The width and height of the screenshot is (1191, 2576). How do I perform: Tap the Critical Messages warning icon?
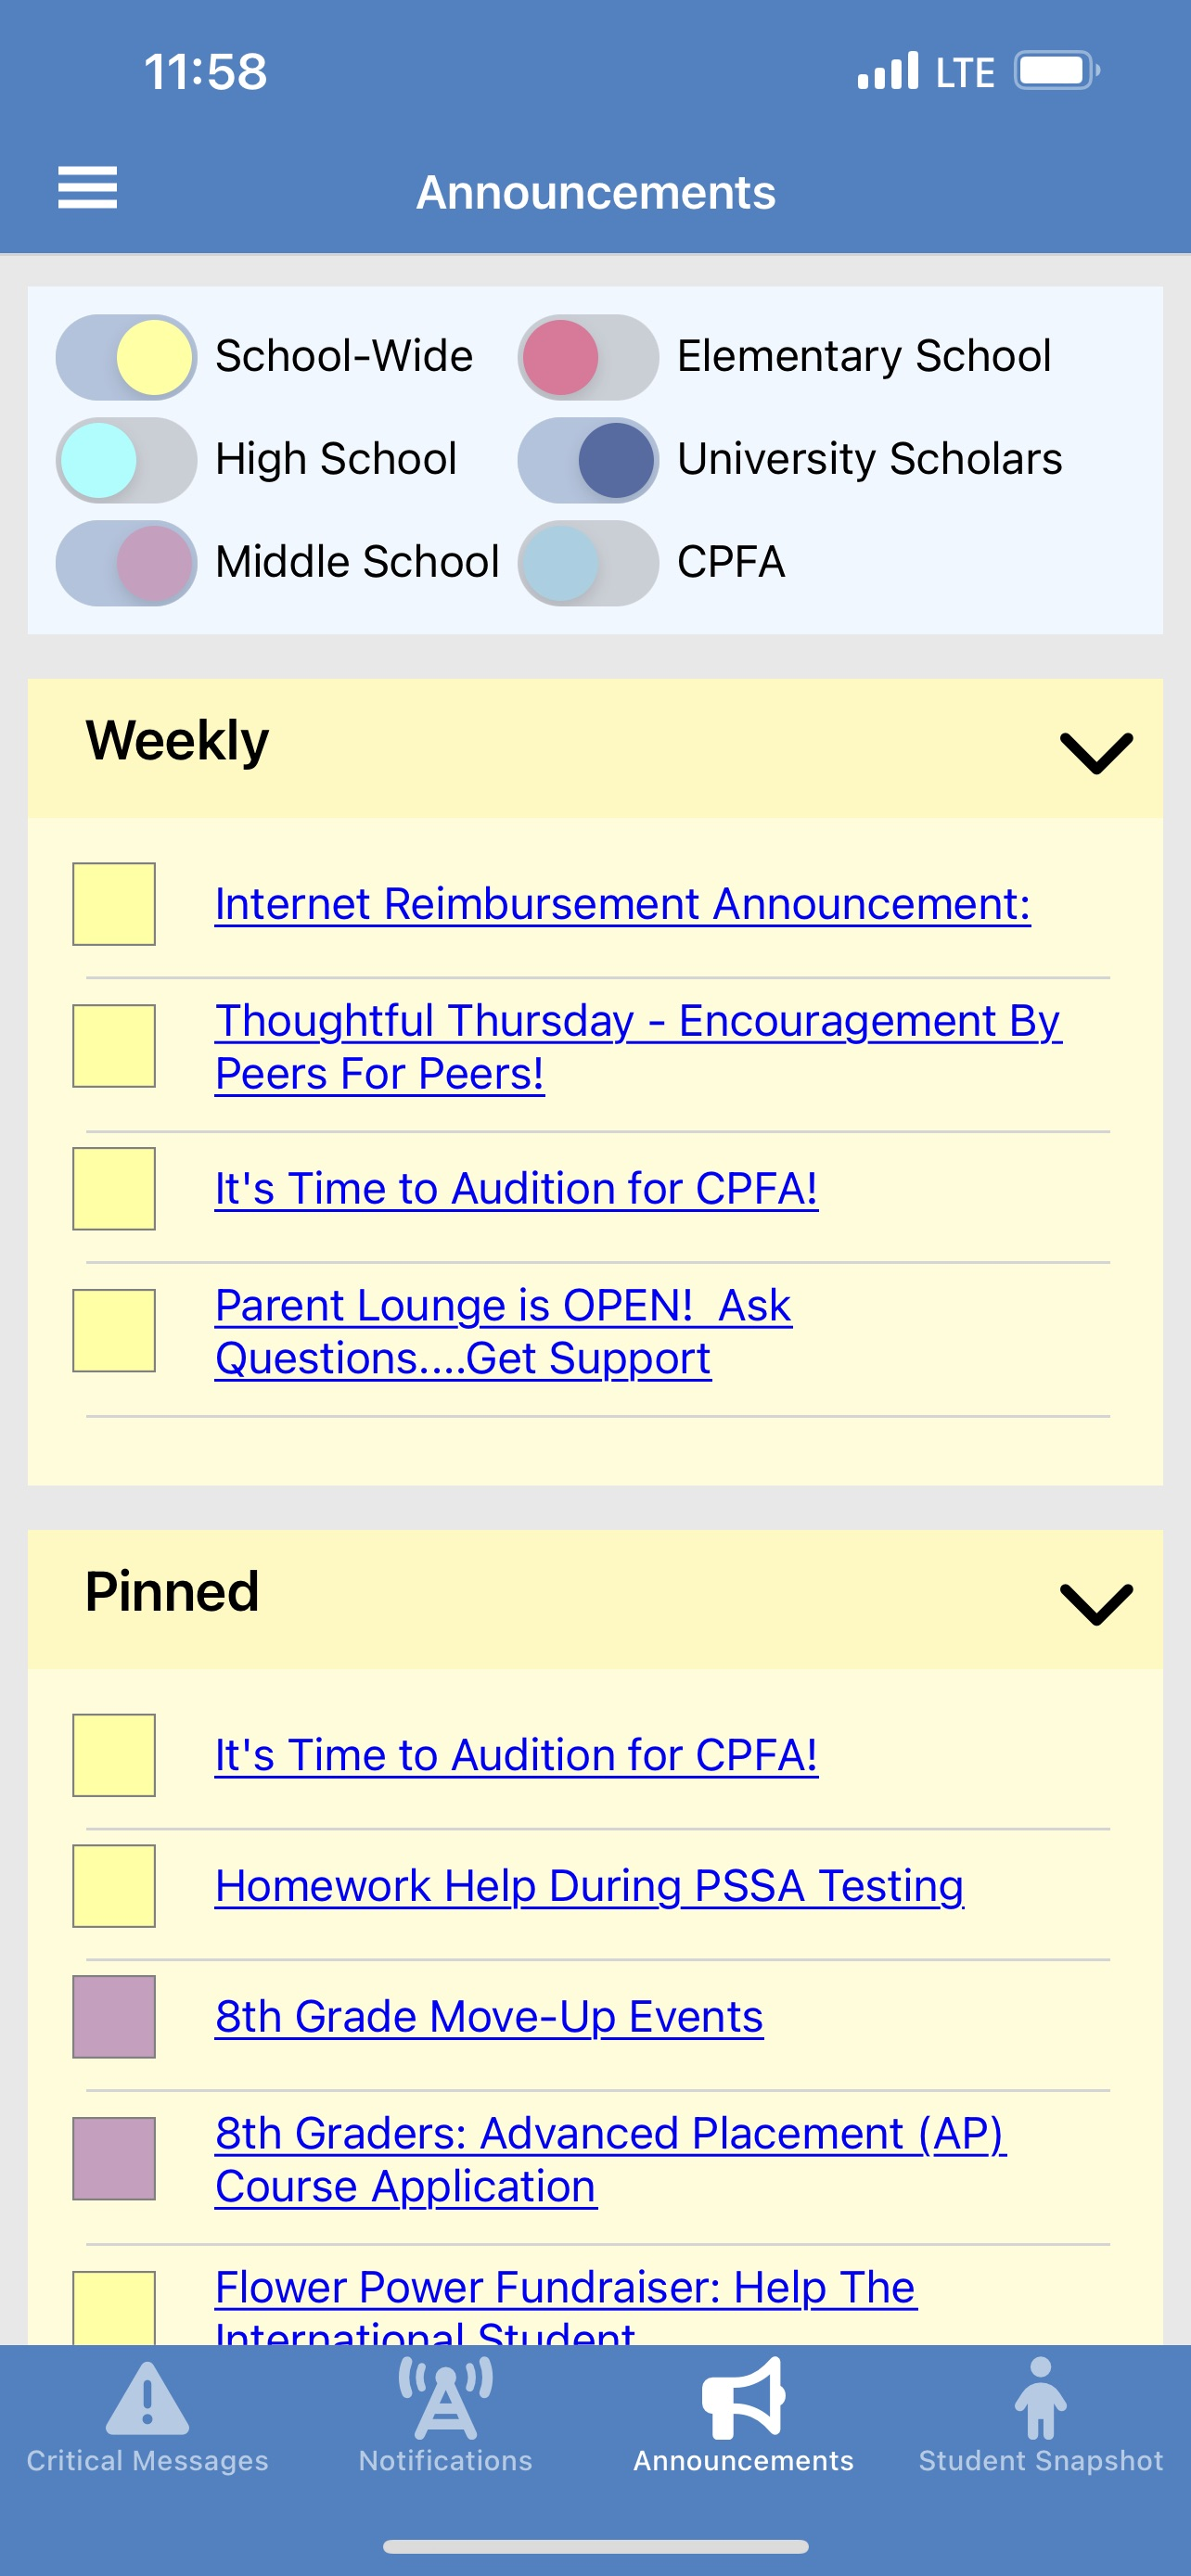pyautogui.click(x=147, y=2398)
